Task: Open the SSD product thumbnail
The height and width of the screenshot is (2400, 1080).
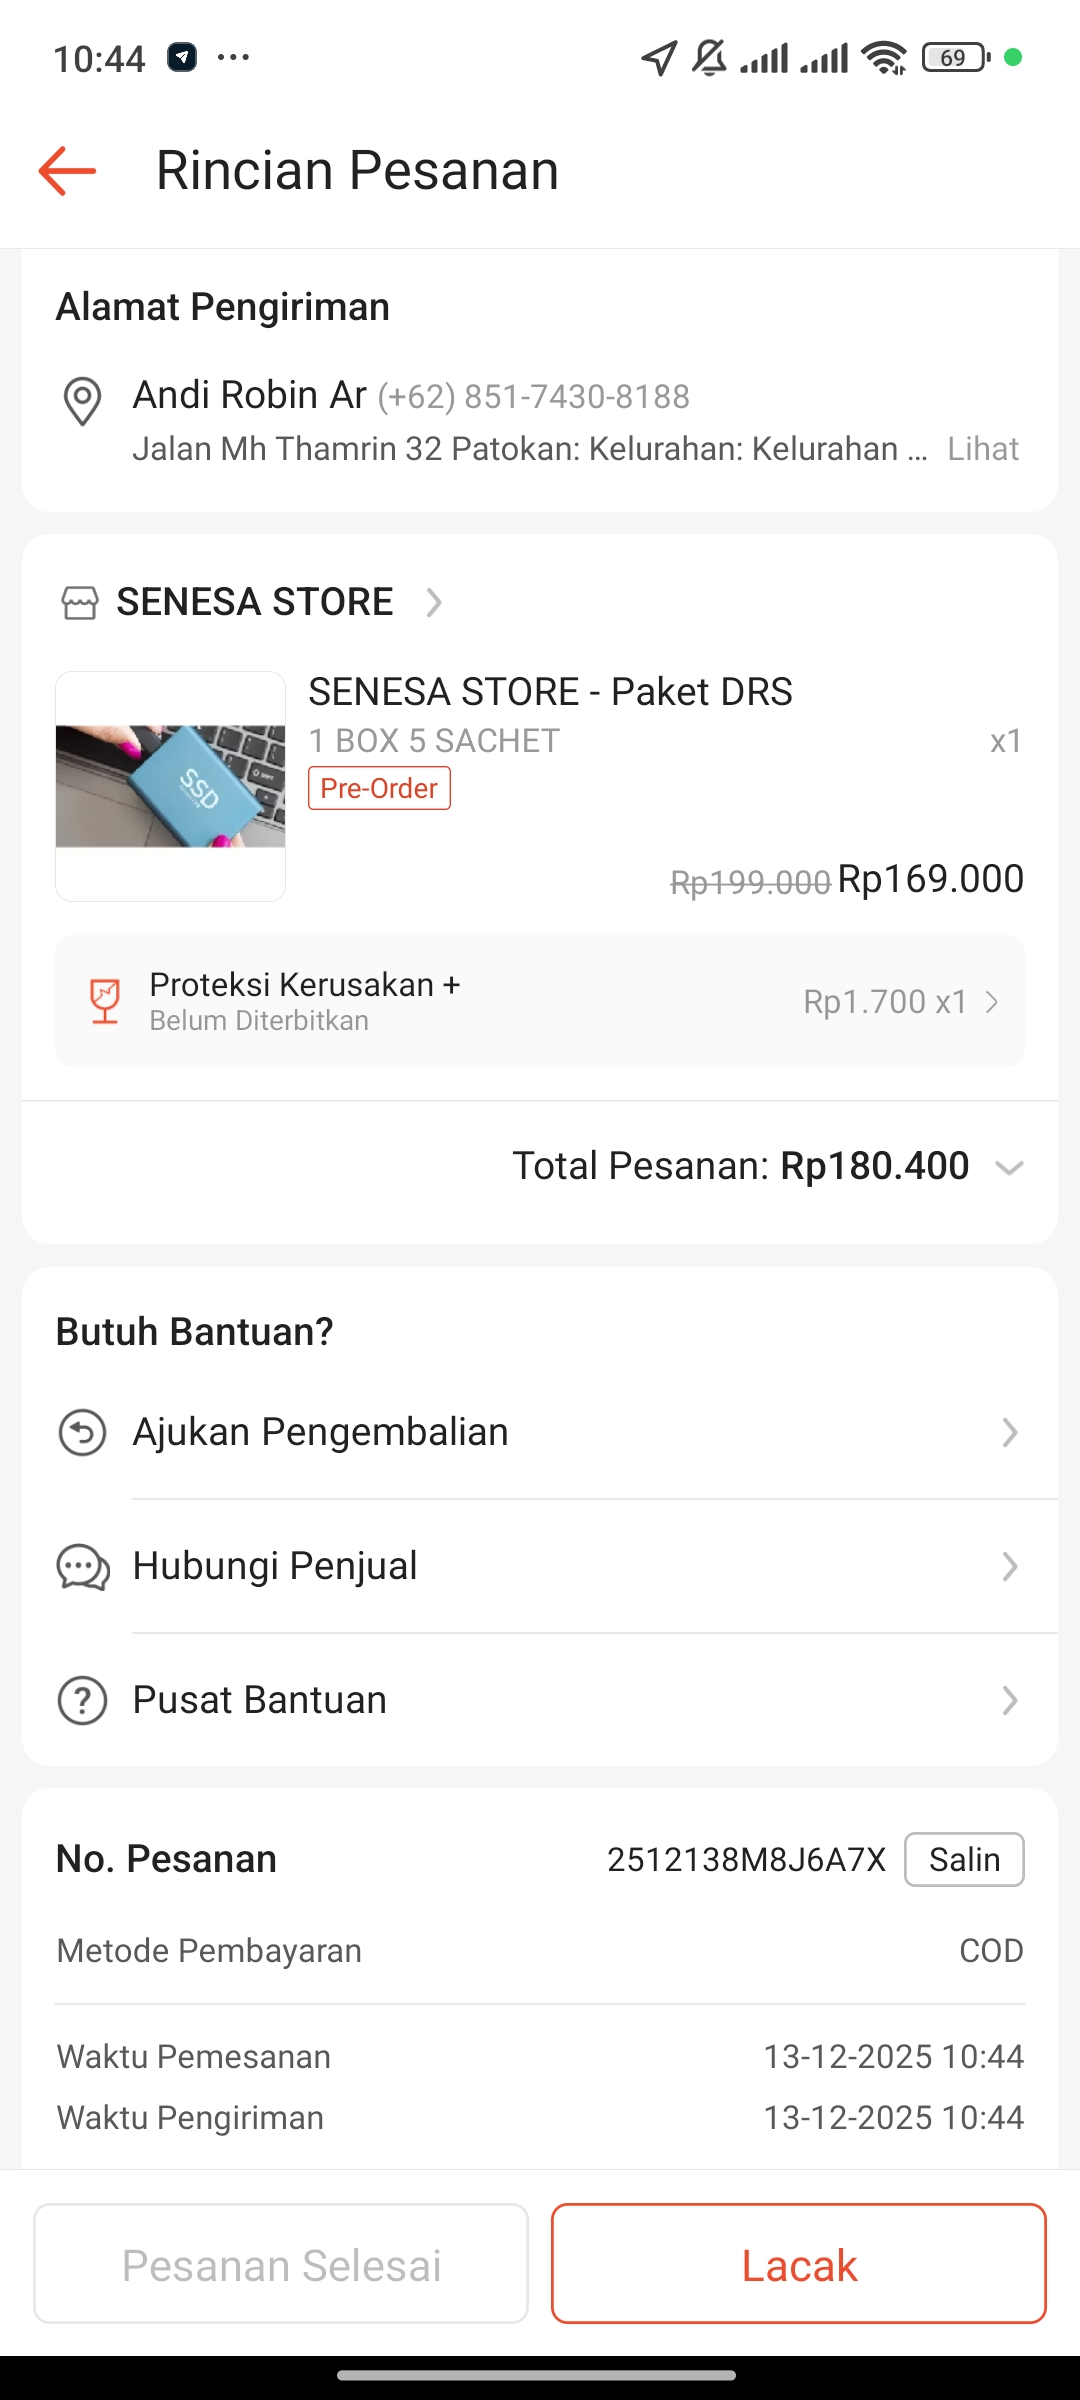Action: click(x=170, y=786)
